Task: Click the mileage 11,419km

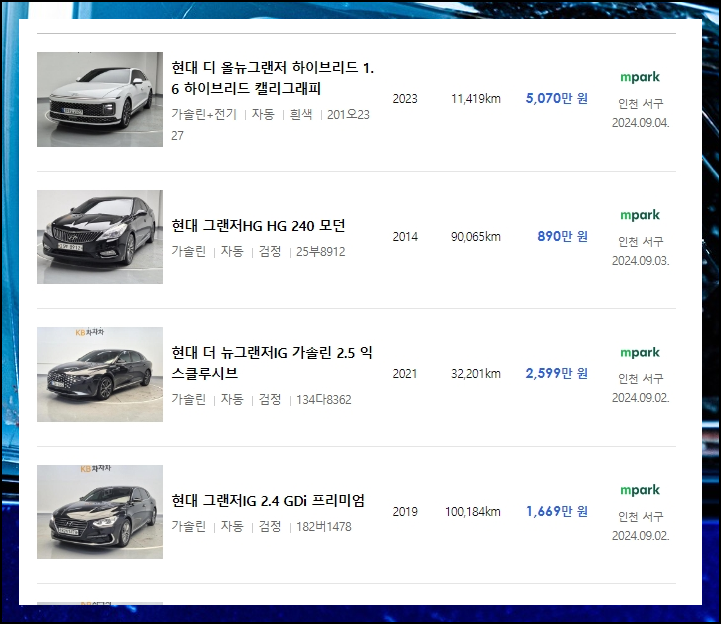Action: [475, 99]
